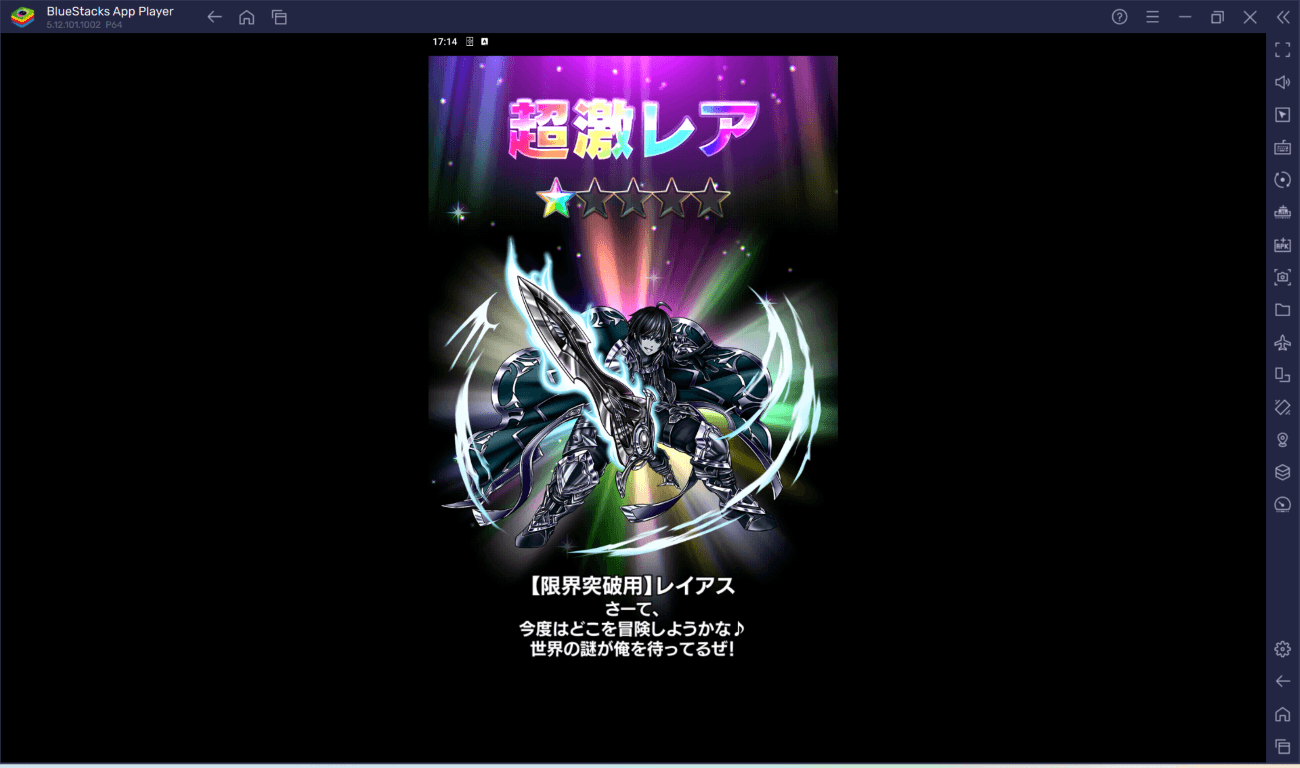Take a screenshot with camera icon
1300x768 pixels.
[x=1283, y=277]
